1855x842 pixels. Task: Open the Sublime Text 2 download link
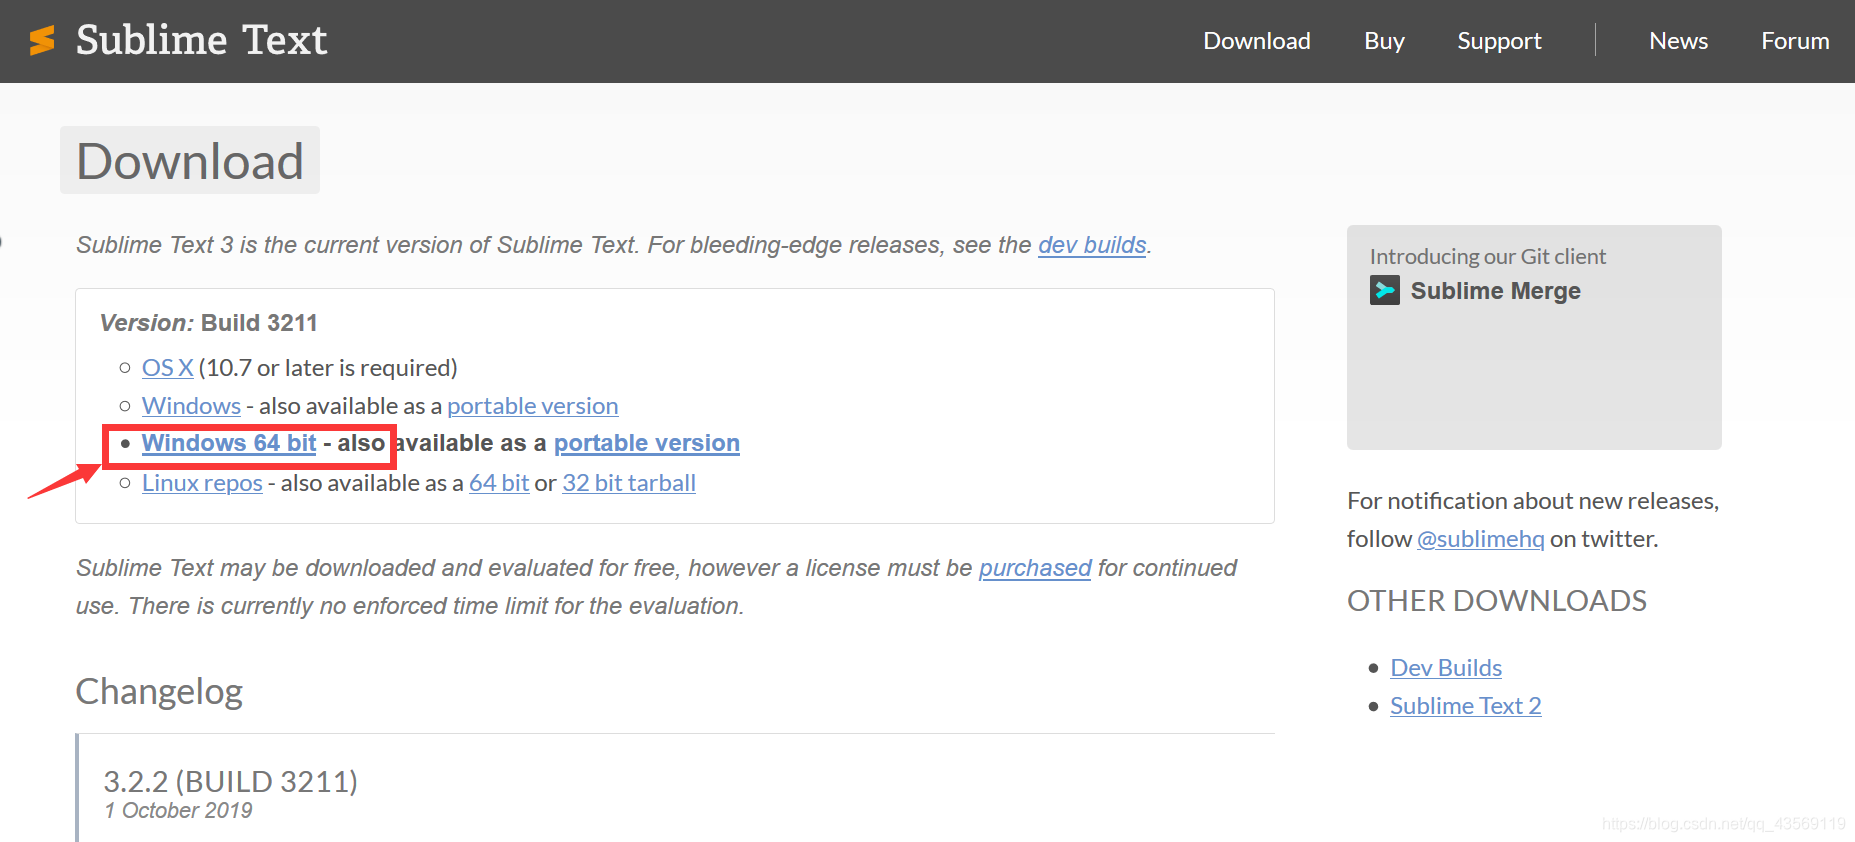pyautogui.click(x=1466, y=706)
